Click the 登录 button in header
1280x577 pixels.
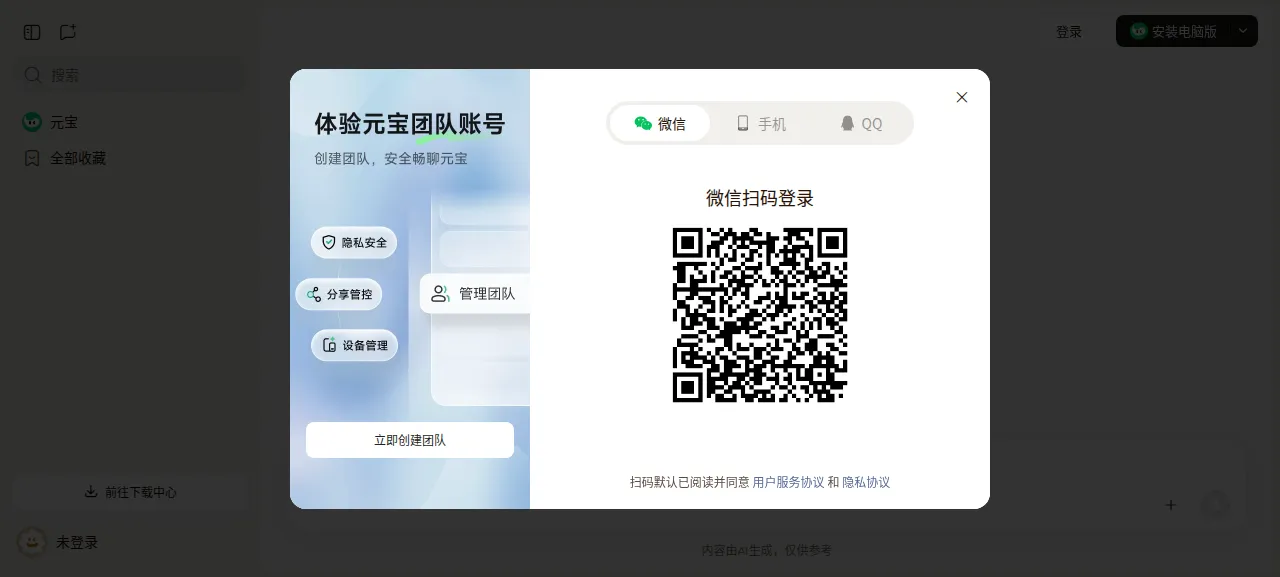click(1069, 32)
